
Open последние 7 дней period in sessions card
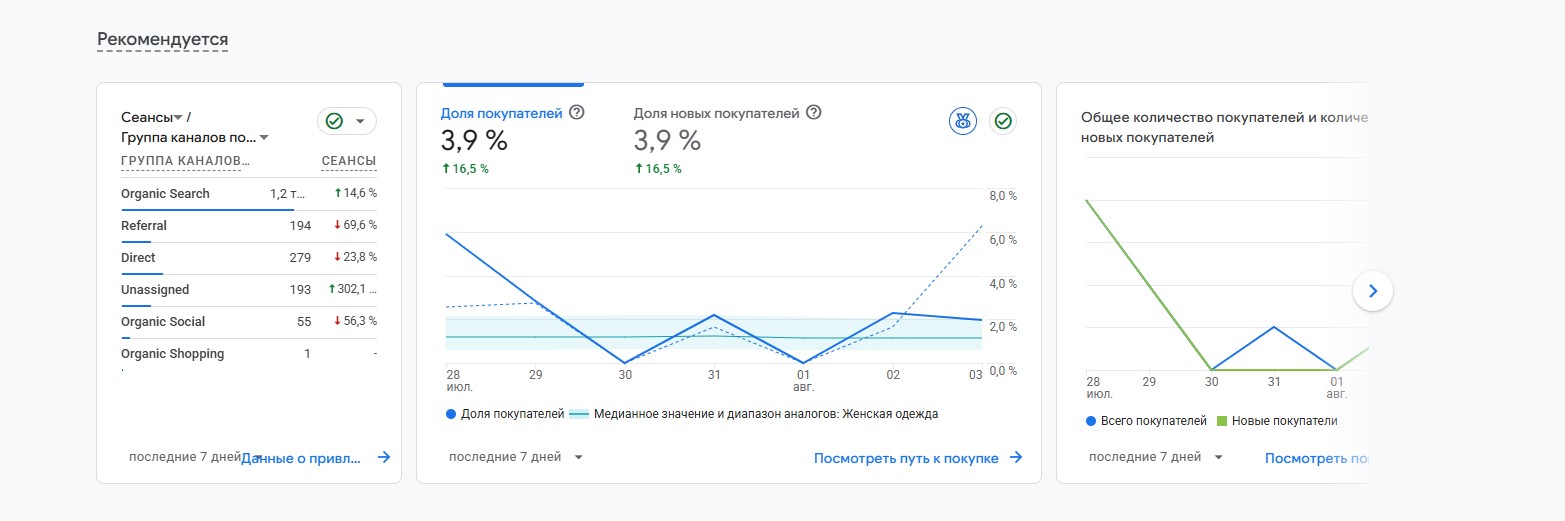185,457
